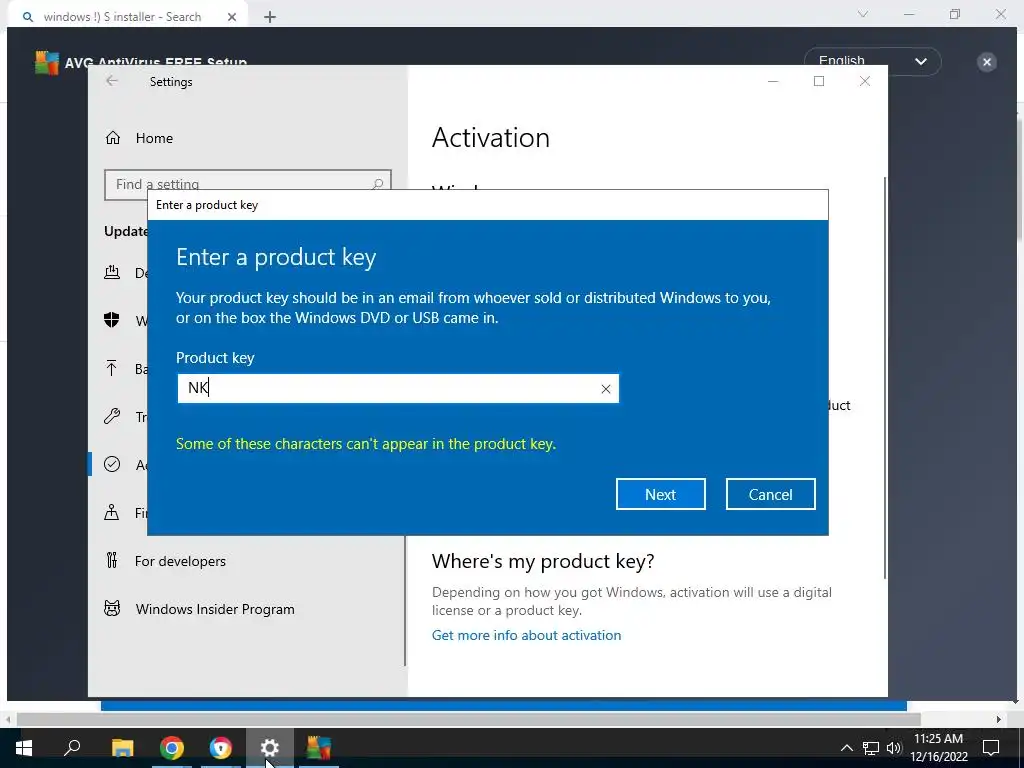Click the Settings window vertical scrollbar
Screen dimensions: 1024x768
[x=885, y=377]
